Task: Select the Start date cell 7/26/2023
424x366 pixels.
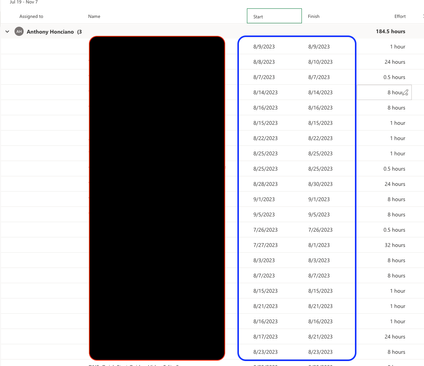Action: click(x=265, y=230)
